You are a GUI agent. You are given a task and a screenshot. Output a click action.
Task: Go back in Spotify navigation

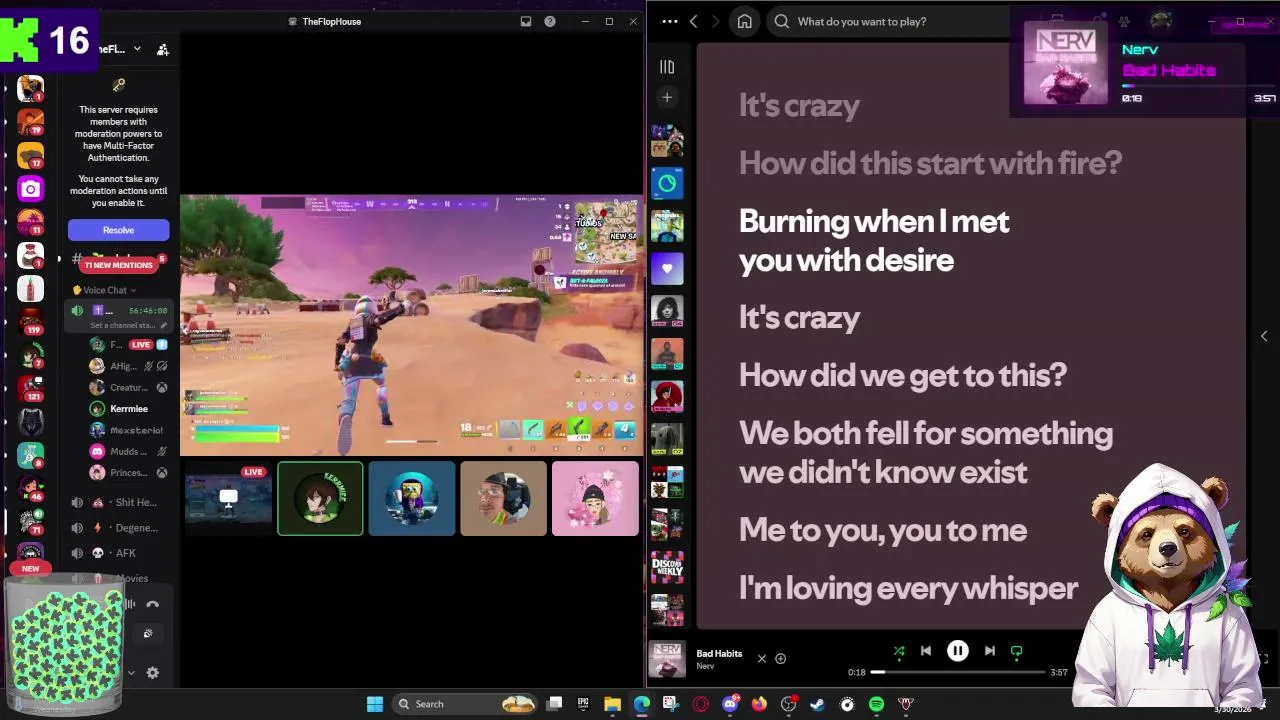pos(693,21)
